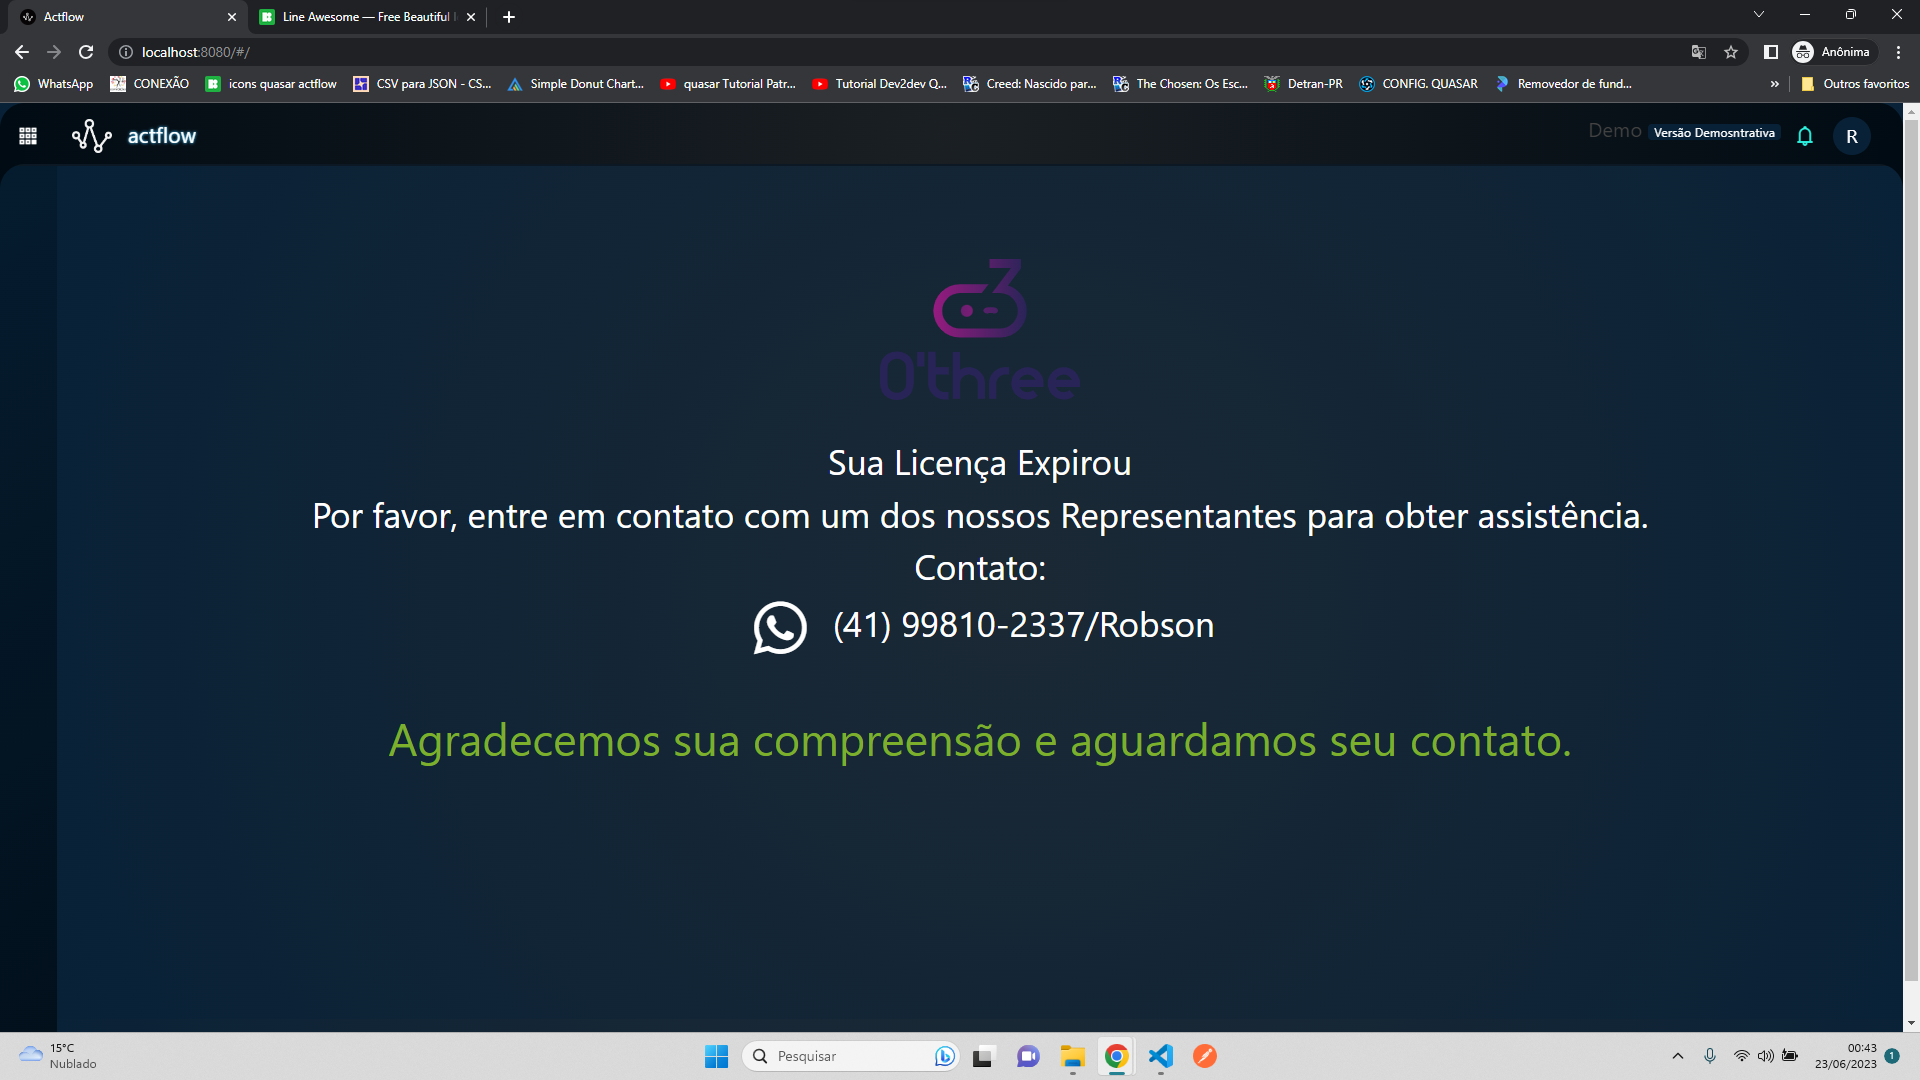The image size is (1920, 1080).
Task: Open clock showing 00:43 23/06/2023
Action: pos(1847,1056)
